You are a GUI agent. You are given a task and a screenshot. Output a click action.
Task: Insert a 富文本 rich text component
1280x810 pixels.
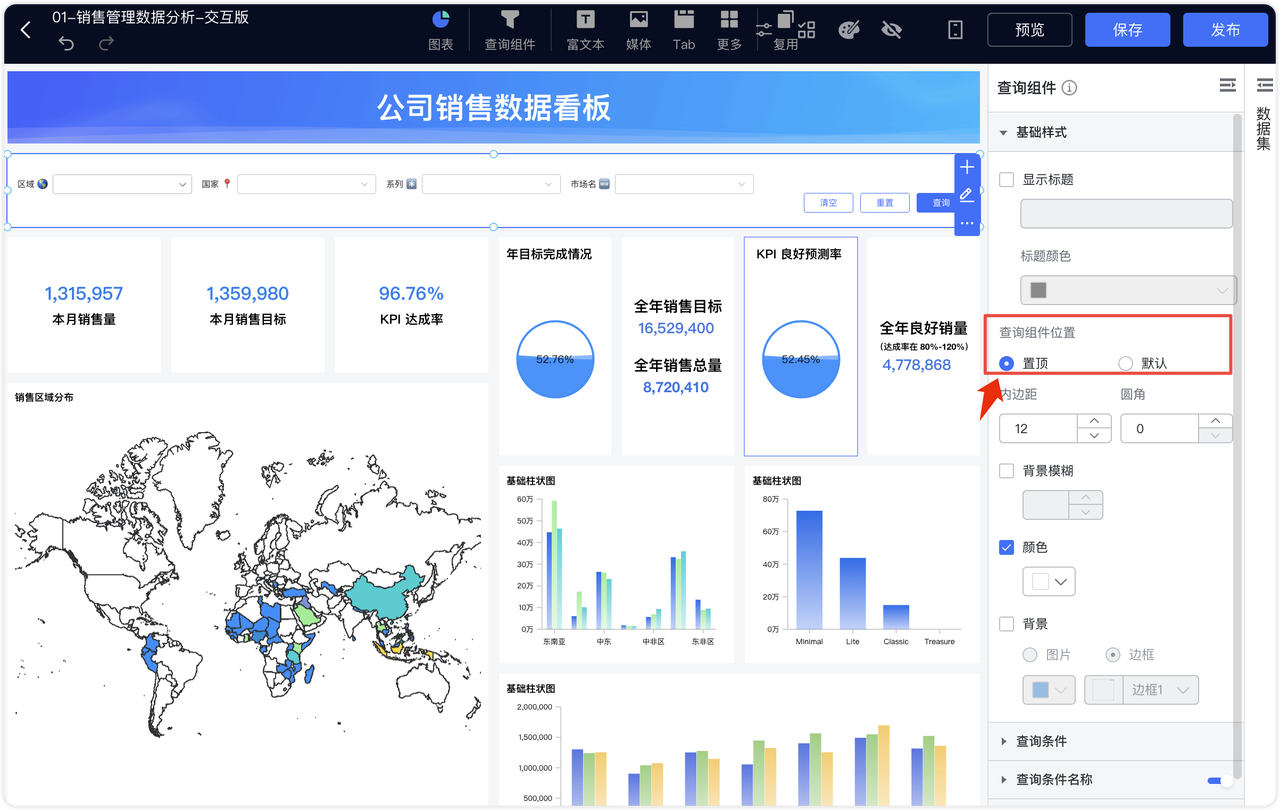584,29
